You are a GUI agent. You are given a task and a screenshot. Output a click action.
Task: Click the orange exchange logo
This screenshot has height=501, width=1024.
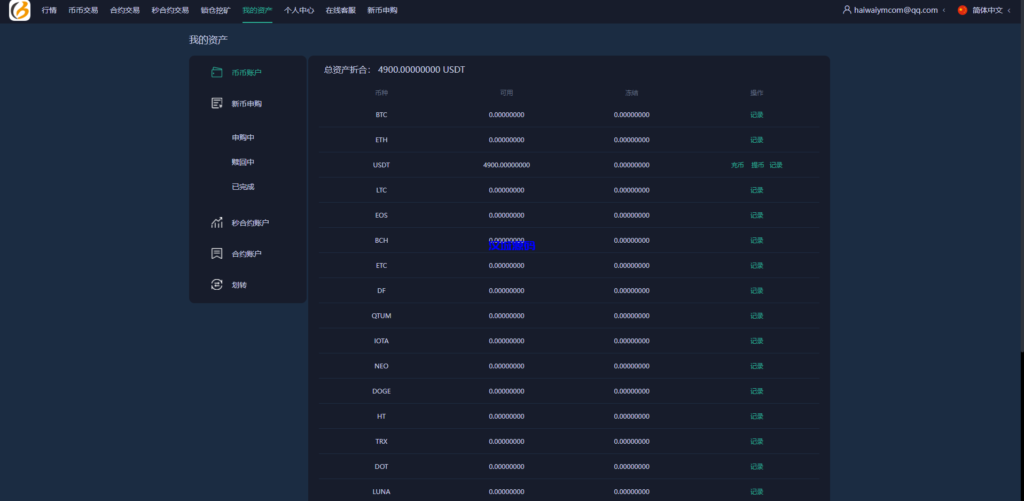(x=20, y=10)
